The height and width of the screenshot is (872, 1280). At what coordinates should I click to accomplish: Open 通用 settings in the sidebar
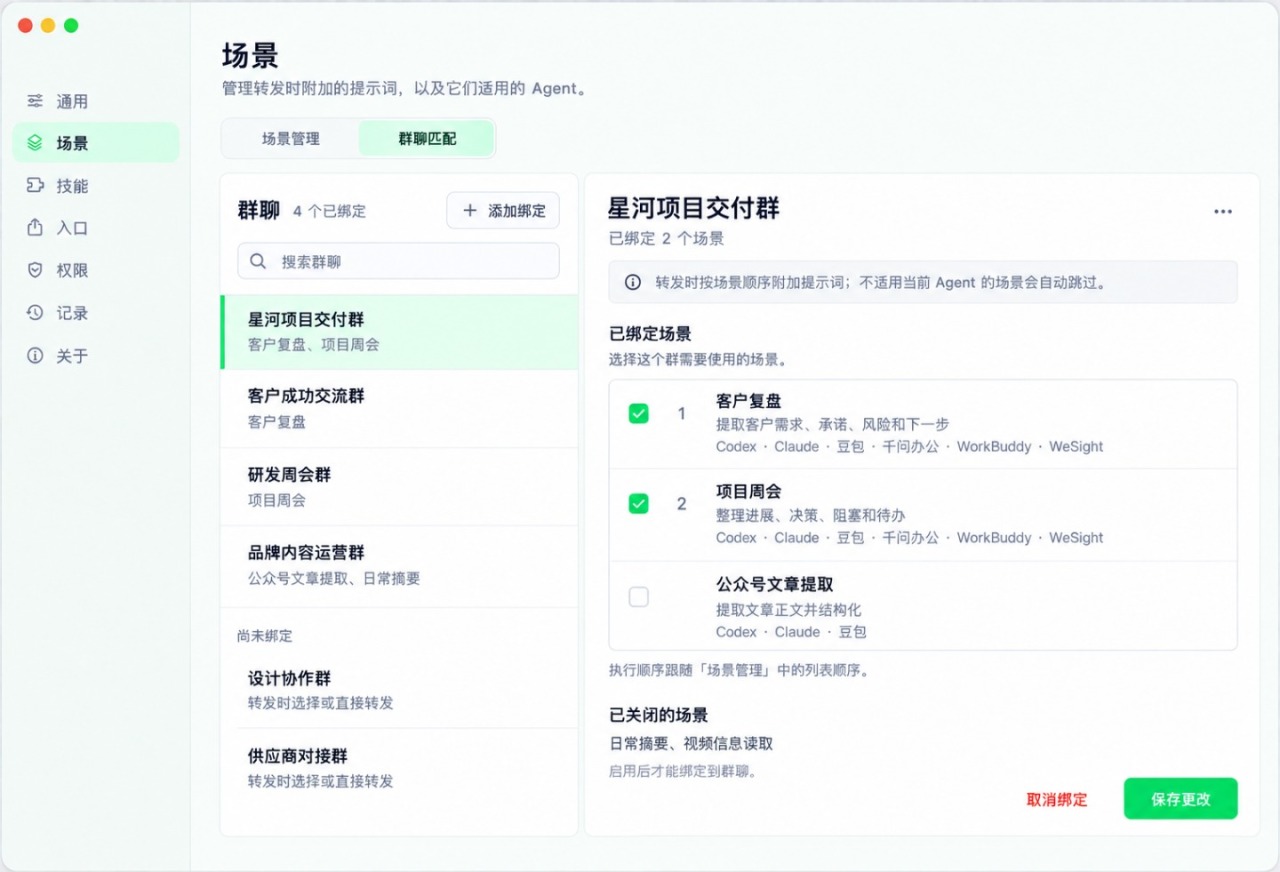[96, 101]
